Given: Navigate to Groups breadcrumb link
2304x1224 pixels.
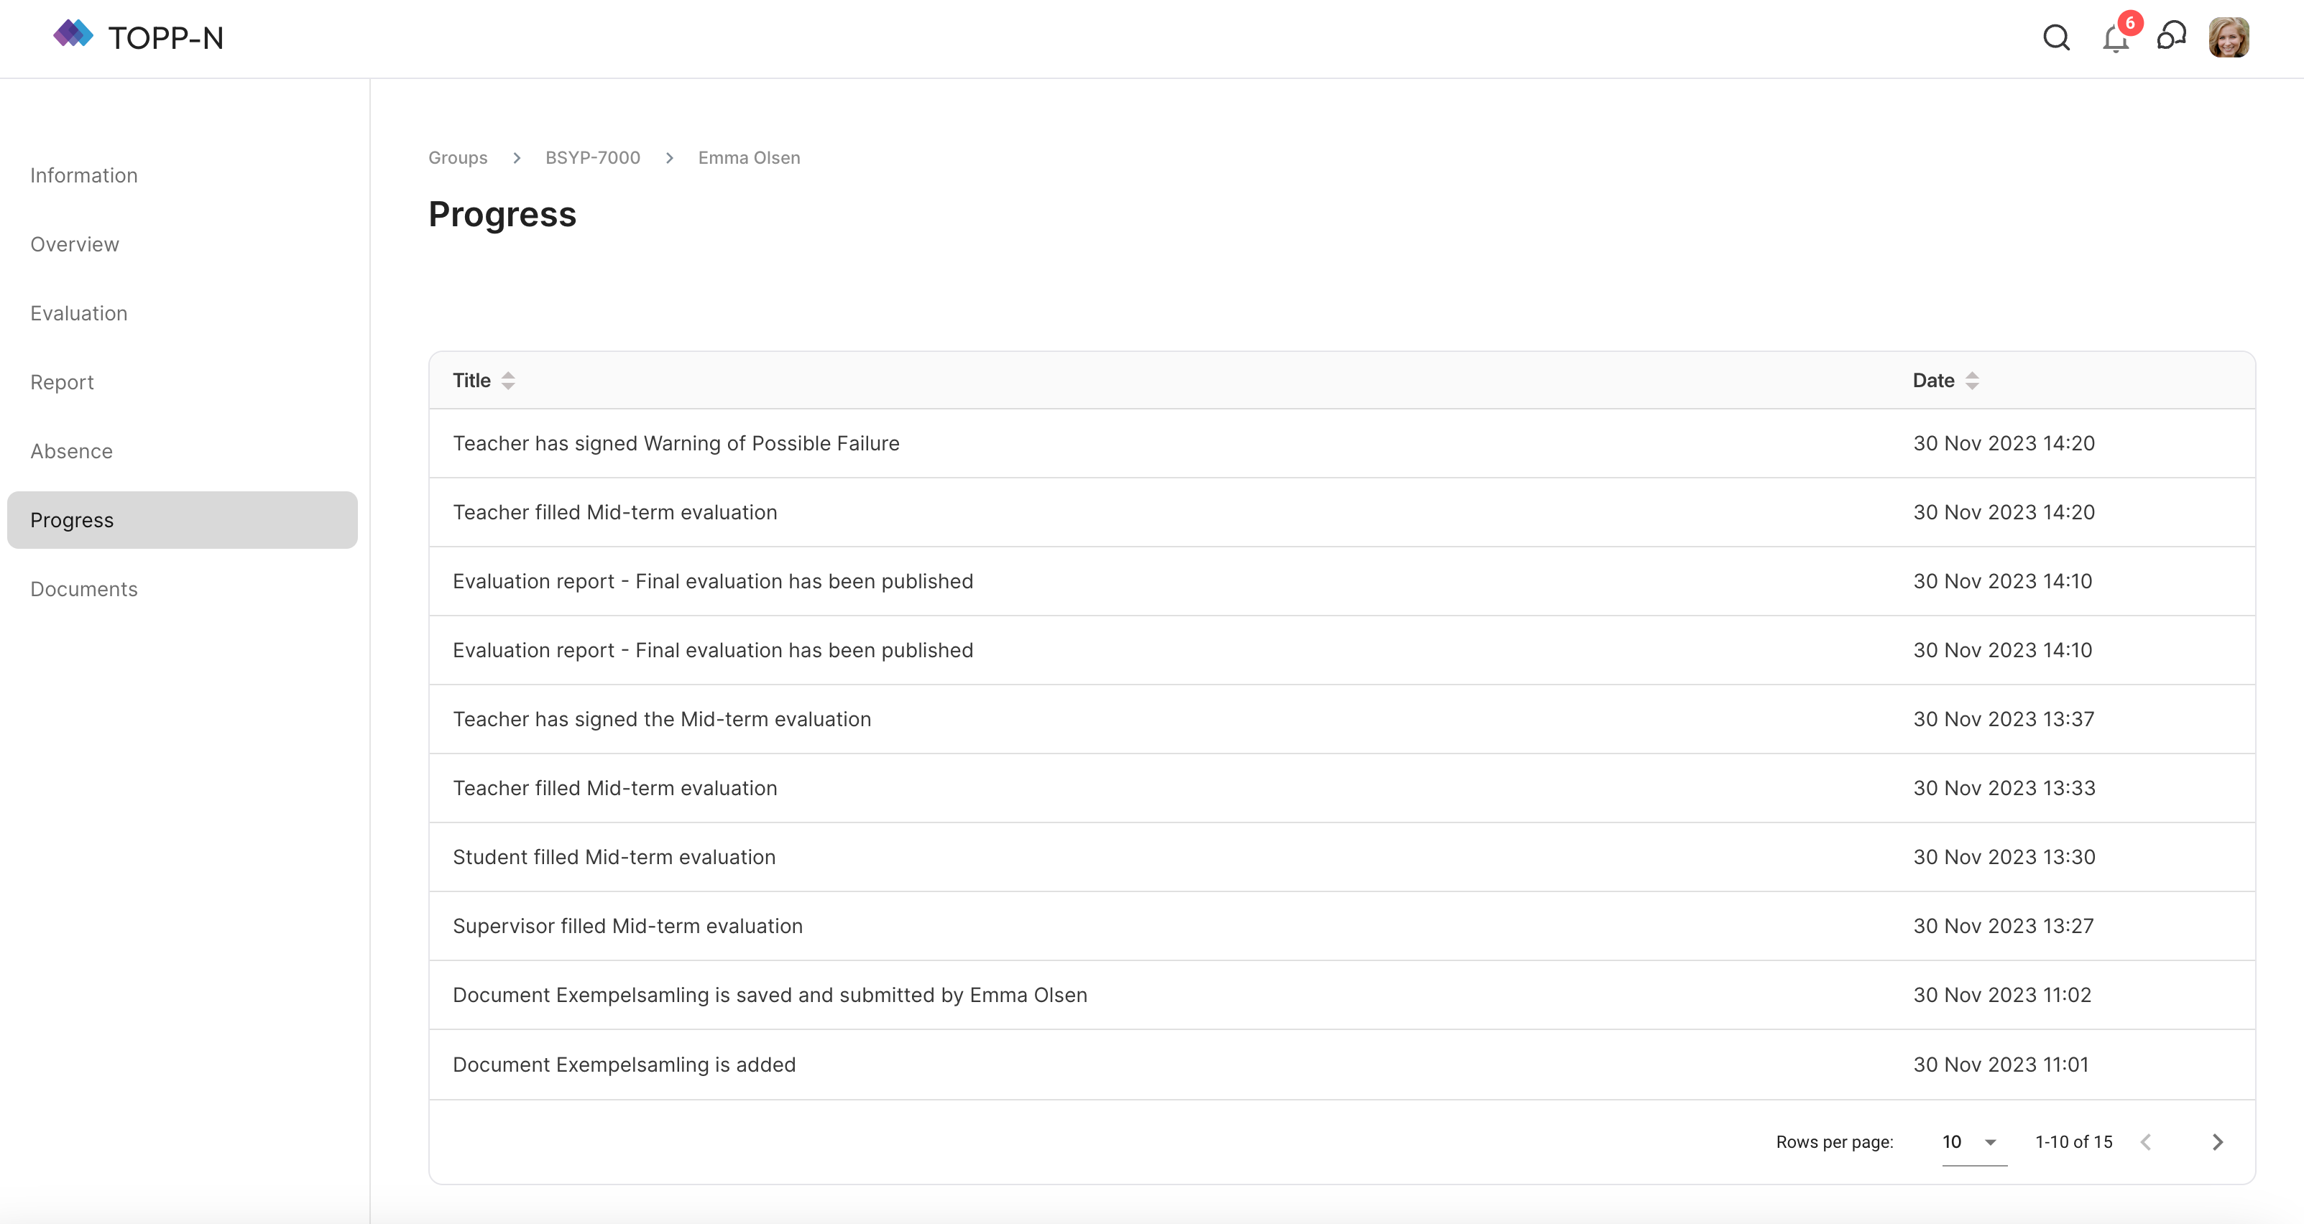Looking at the screenshot, I should (x=458, y=158).
